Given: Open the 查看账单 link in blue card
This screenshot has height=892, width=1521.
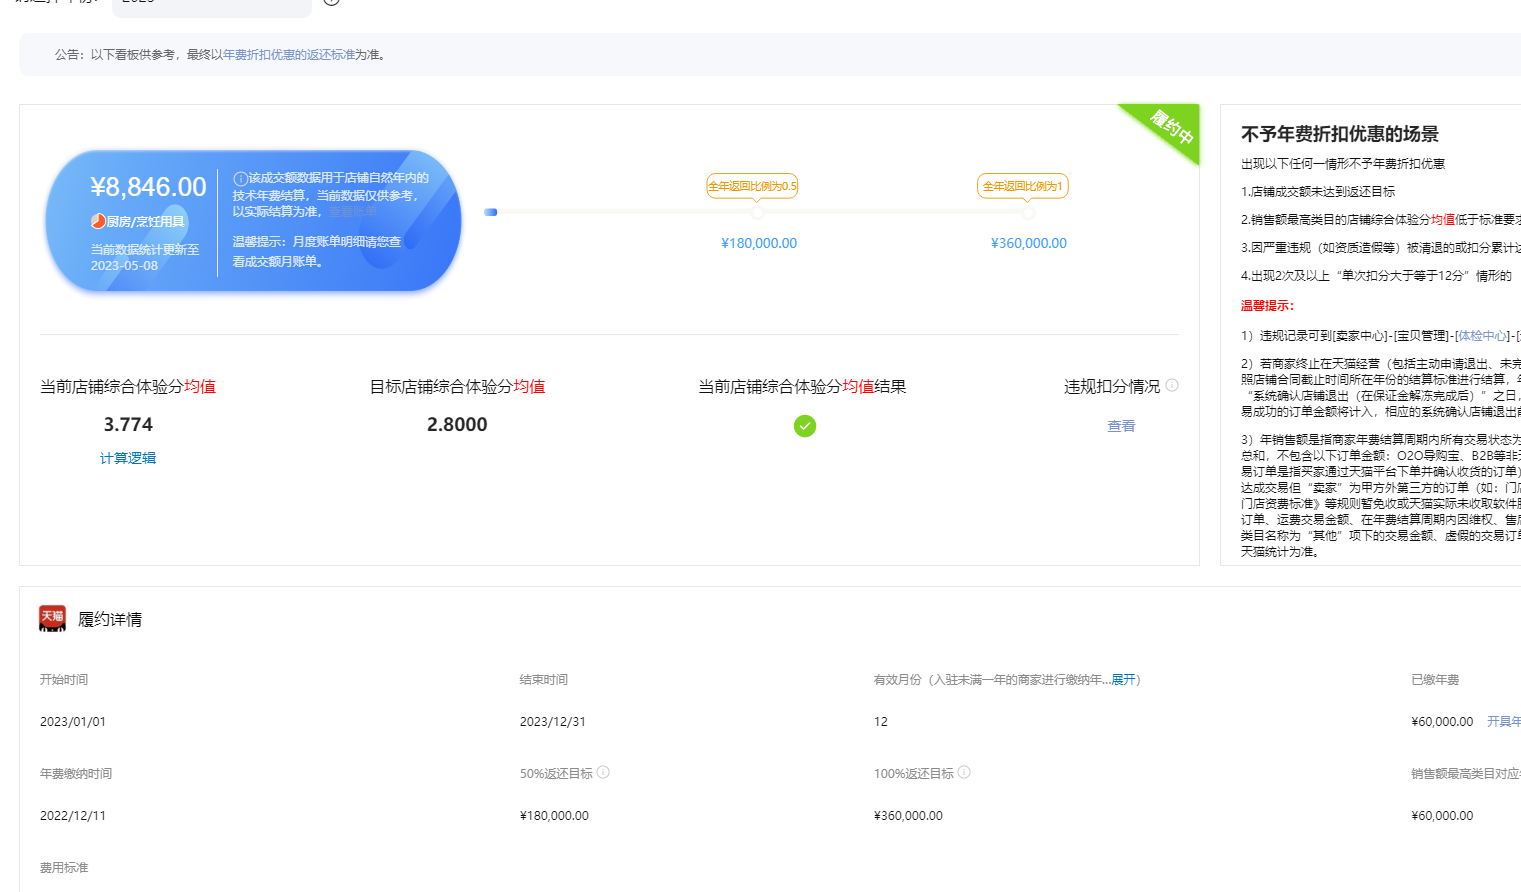Looking at the screenshot, I should click(353, 212).
